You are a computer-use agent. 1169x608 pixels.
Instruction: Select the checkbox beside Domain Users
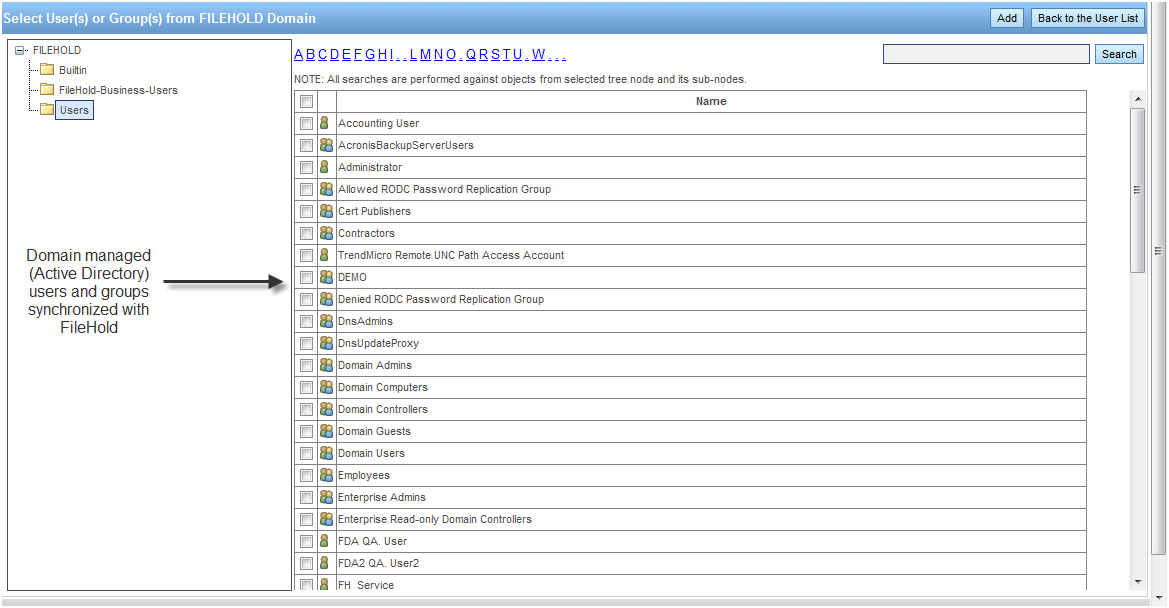point(306,453)
